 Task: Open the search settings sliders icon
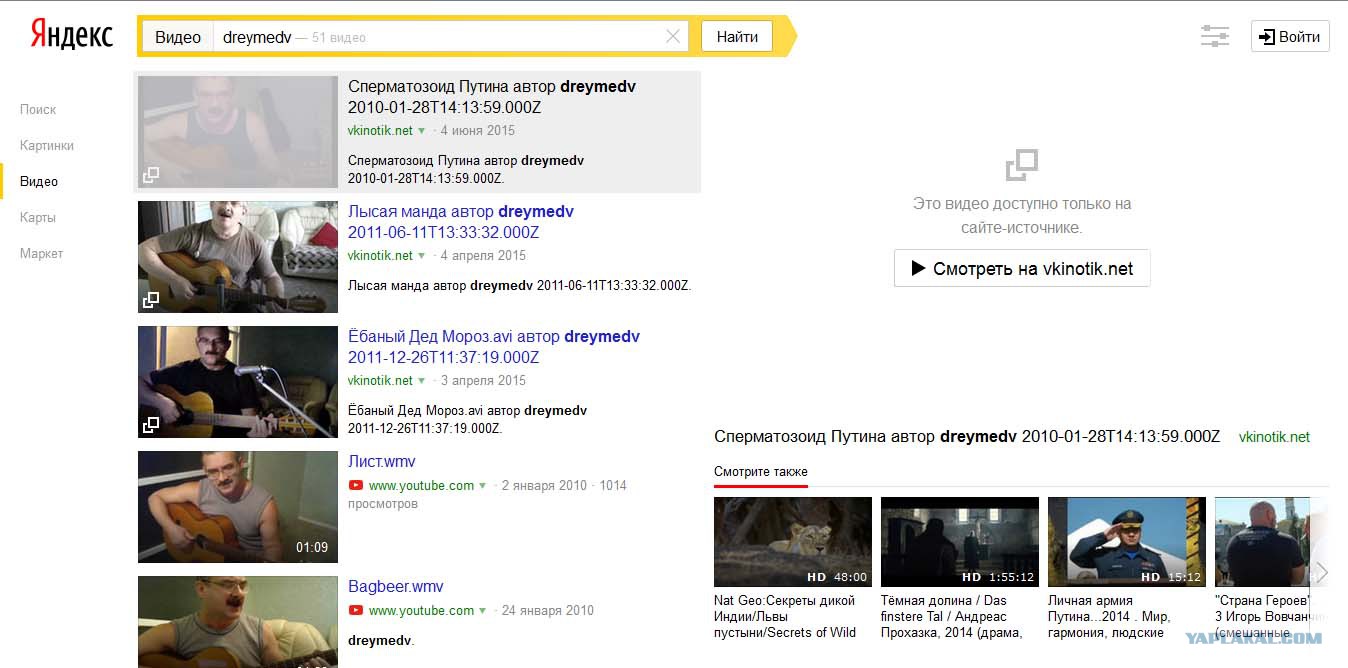1215,37
